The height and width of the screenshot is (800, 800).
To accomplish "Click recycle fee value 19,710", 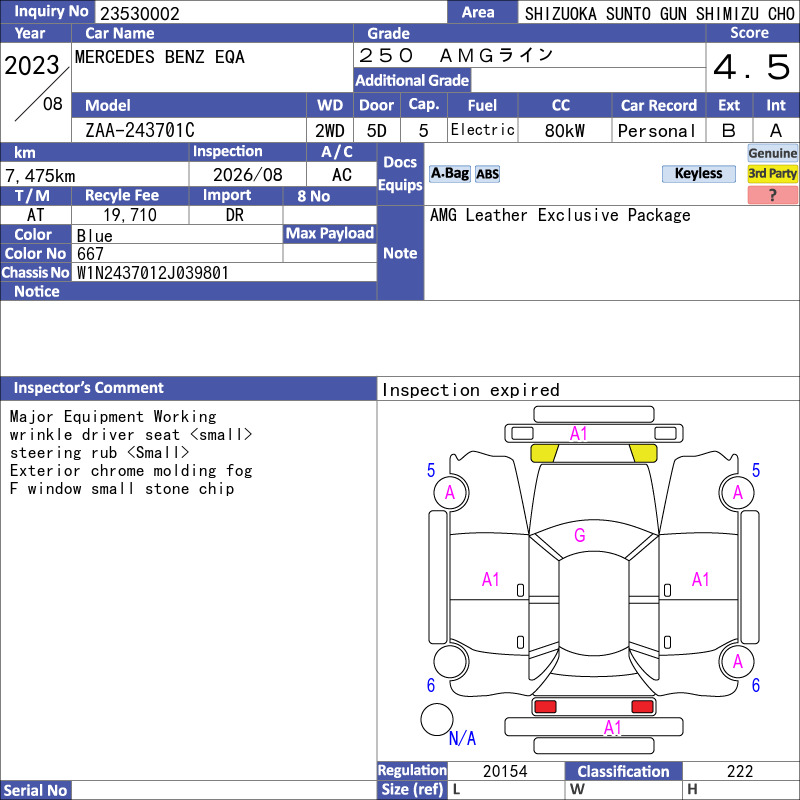I will [130, 215].
